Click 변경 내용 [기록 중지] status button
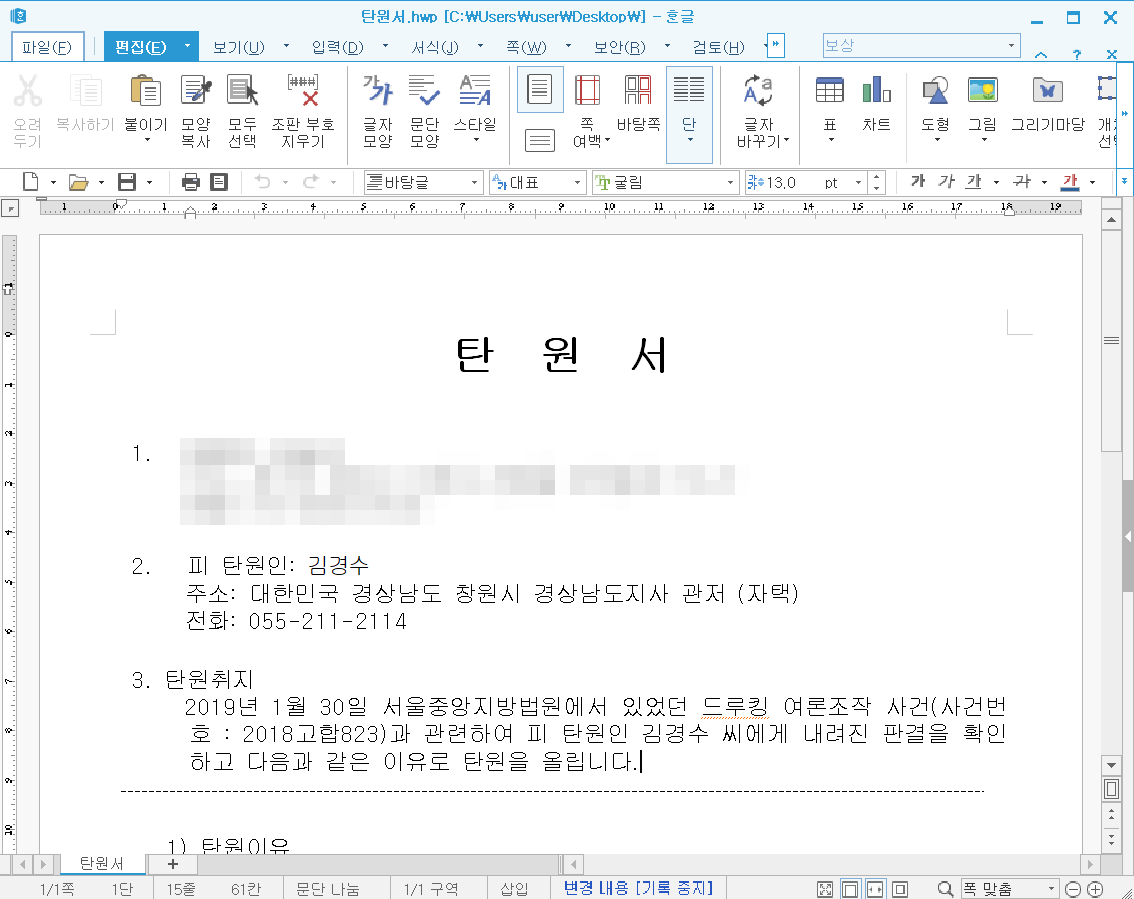This screenshot has height=899, width=1134. (x=637, y=888)
